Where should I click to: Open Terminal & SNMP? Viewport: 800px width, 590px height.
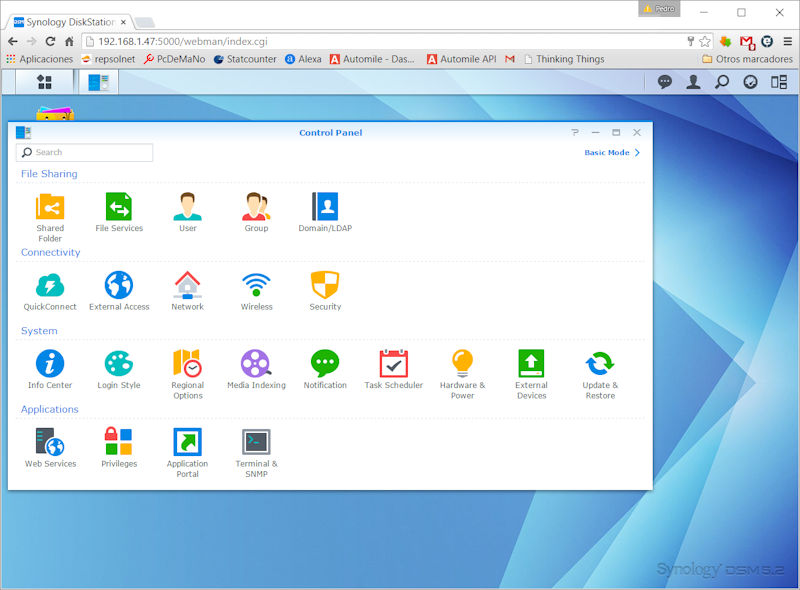pyautogui.click(x=256, y=453)
